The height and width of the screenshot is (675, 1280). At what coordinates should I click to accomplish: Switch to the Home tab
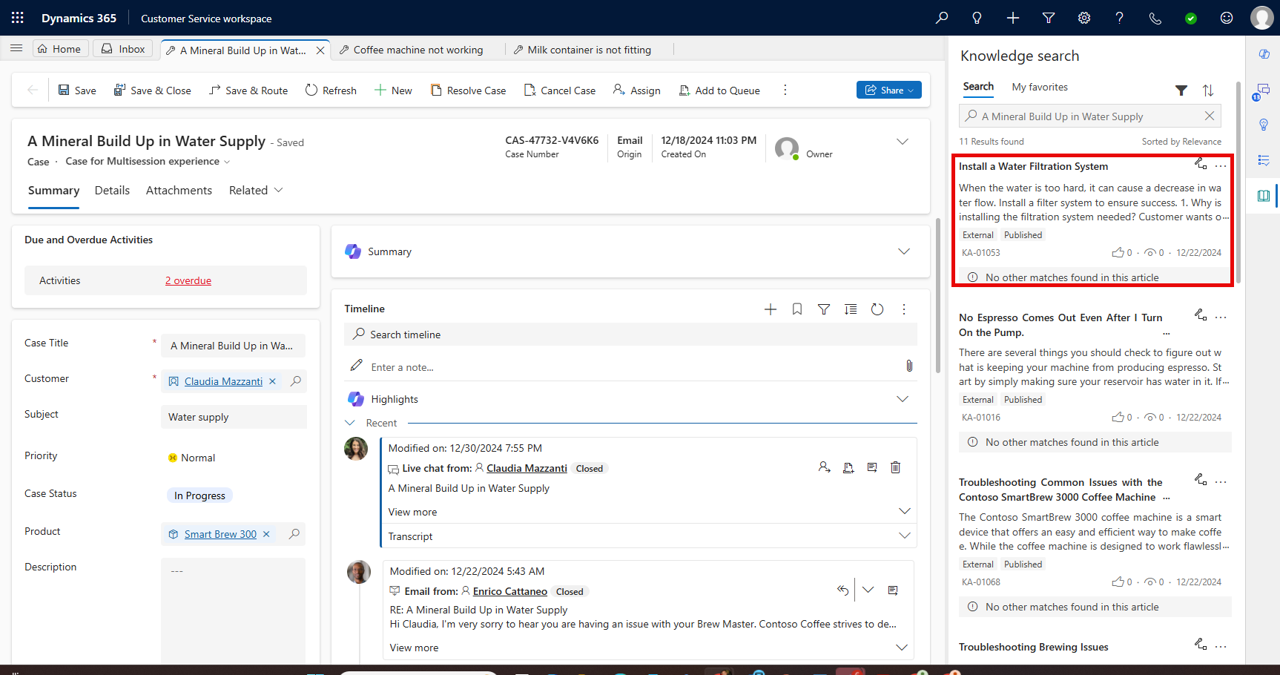pyautogui.click(x=59, y=49)
